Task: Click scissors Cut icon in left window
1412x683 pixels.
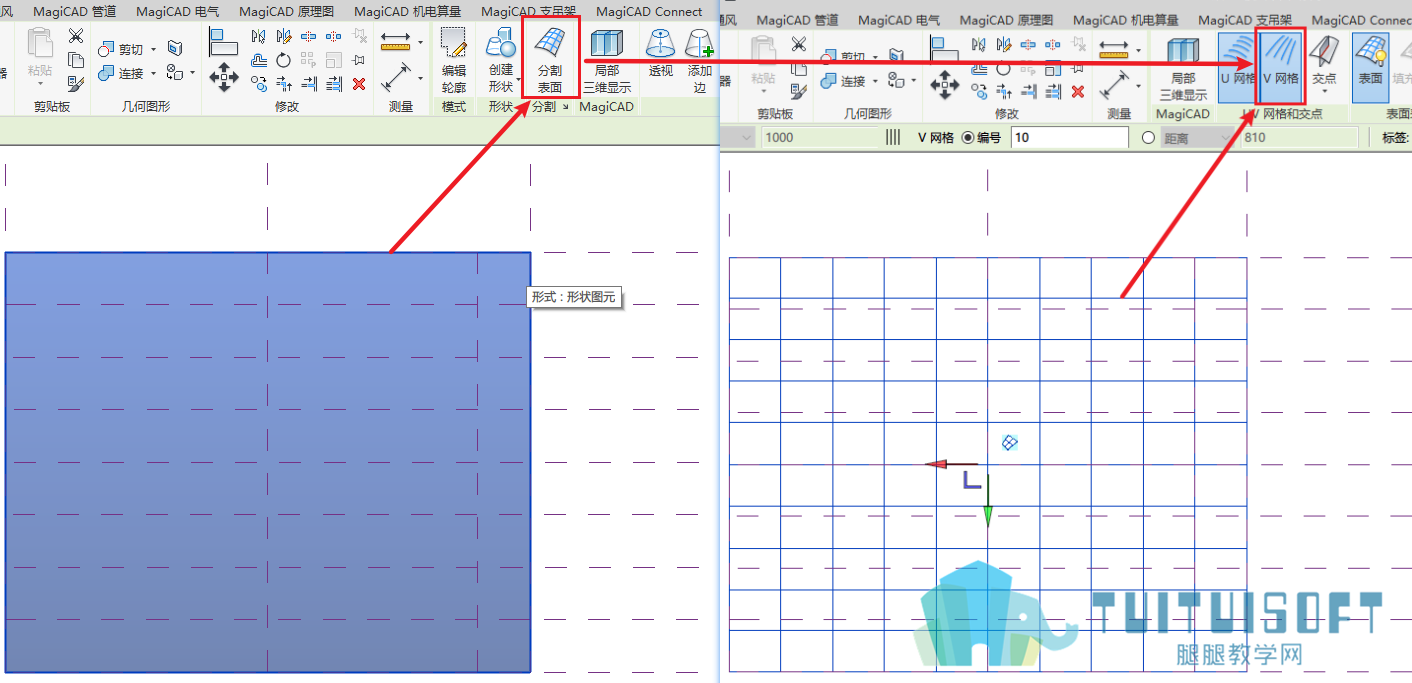Action: pos(76,36)
